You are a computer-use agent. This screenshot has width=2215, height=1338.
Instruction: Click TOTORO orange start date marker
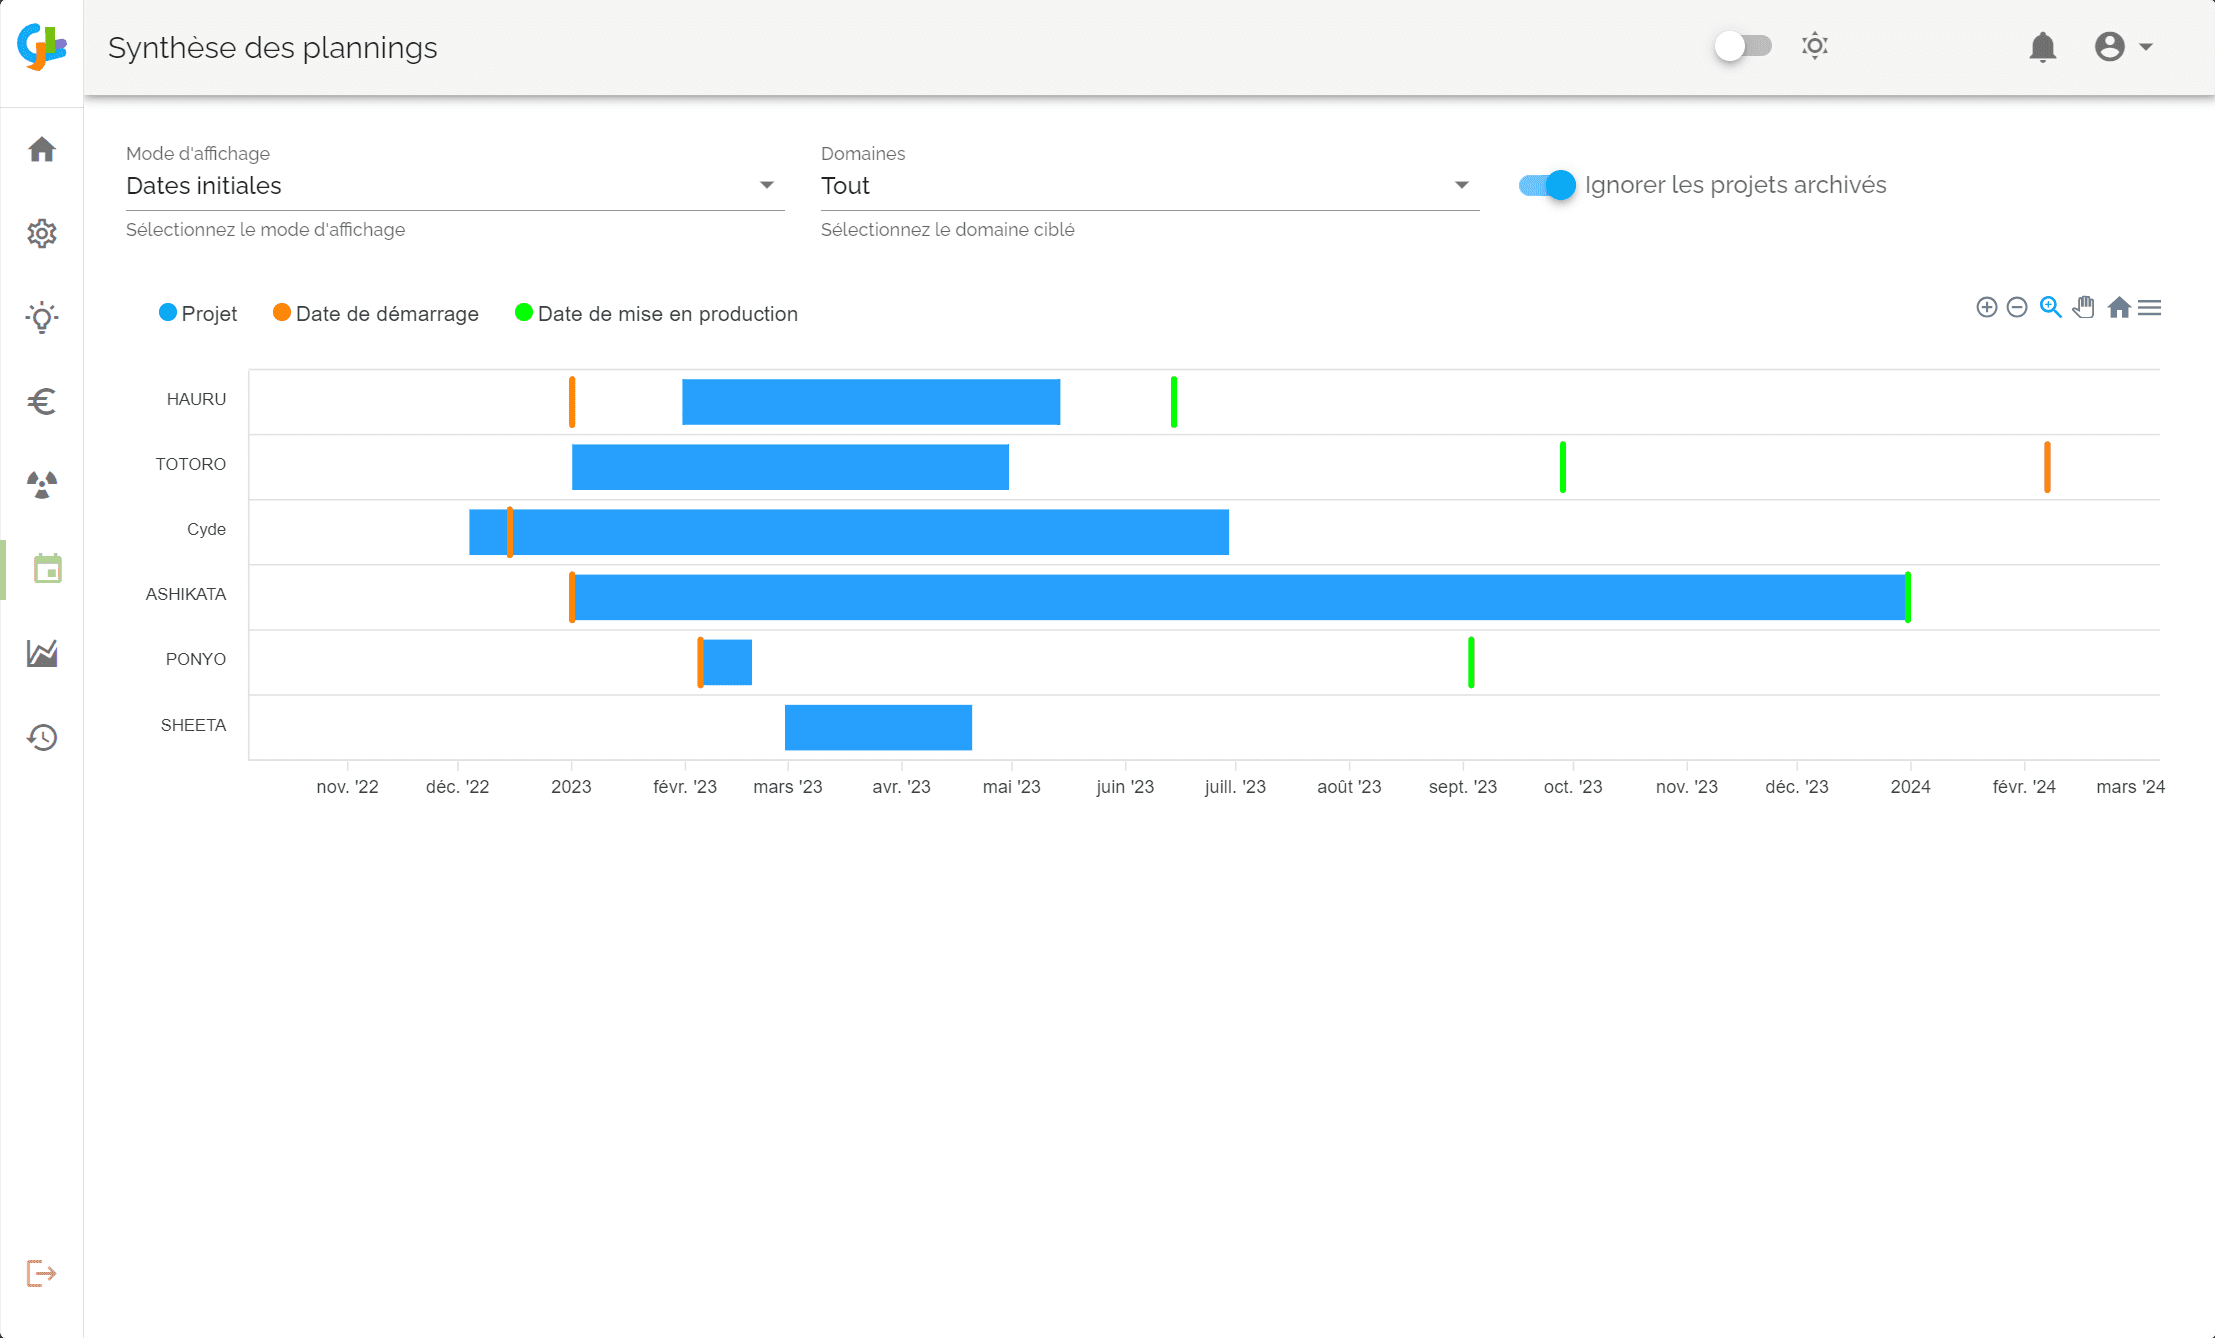2047,467
